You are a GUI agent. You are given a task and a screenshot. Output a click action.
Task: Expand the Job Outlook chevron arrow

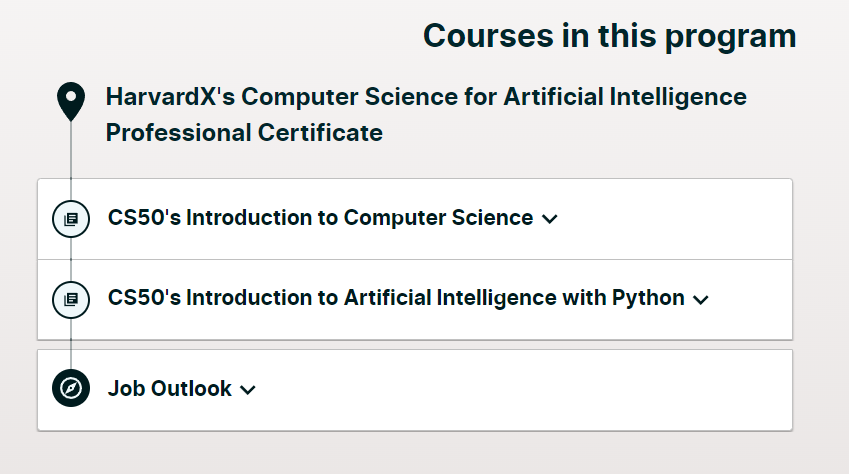[x=248, y=390]
